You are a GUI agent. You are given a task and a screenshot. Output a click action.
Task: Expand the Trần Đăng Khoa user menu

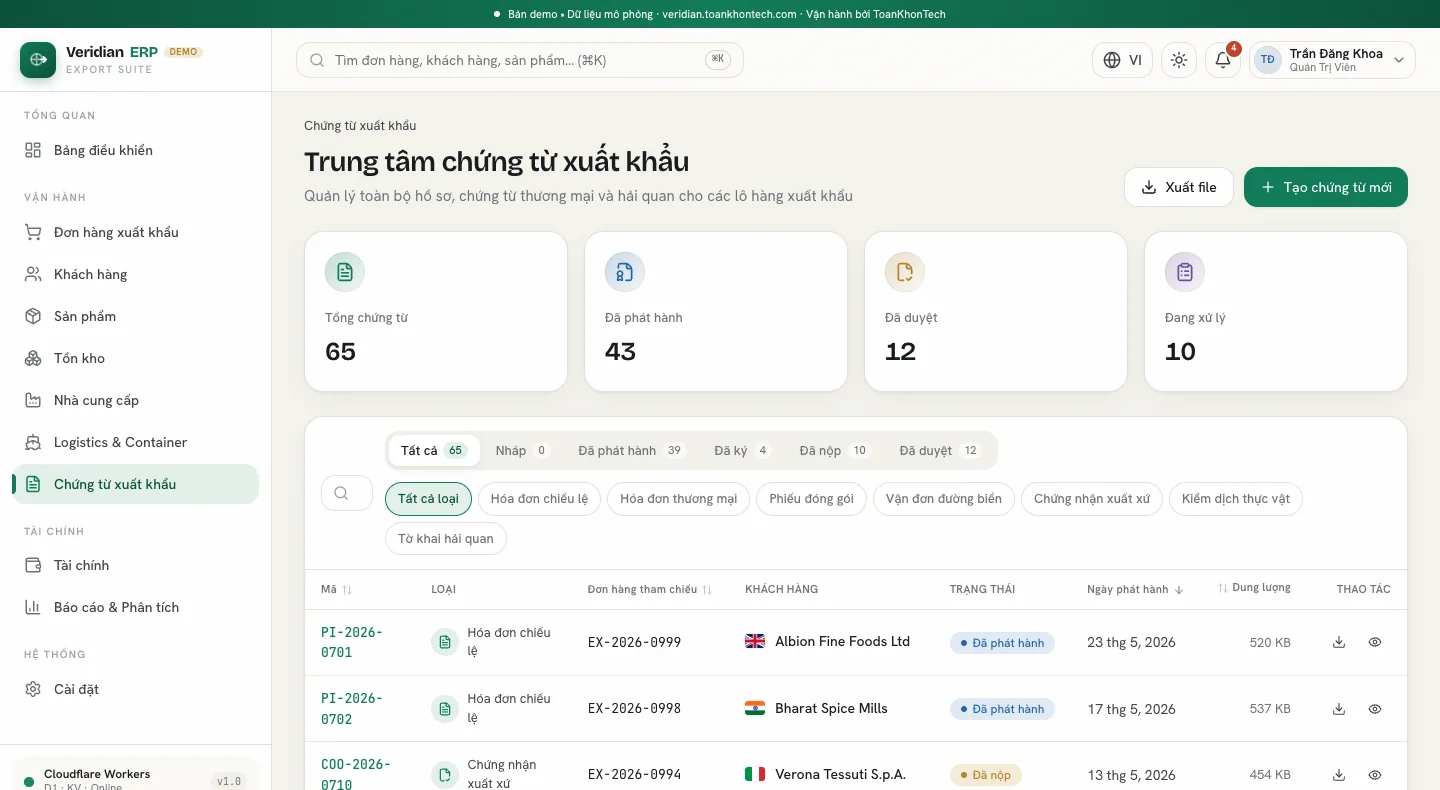coord(1332,60)
